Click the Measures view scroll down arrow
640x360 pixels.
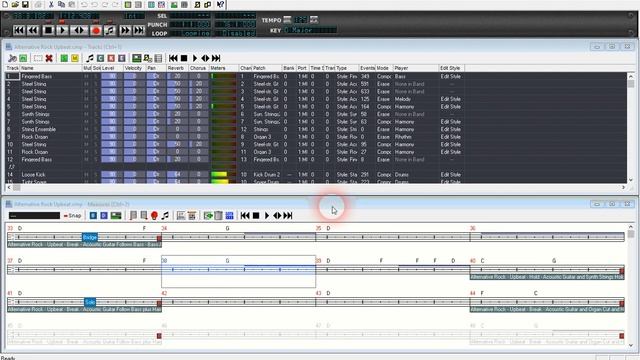coord(631,345)
